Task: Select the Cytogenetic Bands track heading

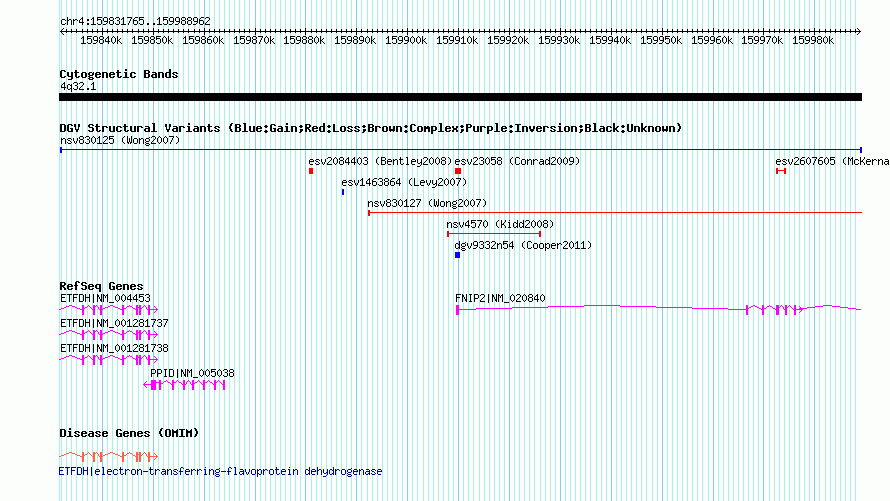Action: click(x=119, y=74)
